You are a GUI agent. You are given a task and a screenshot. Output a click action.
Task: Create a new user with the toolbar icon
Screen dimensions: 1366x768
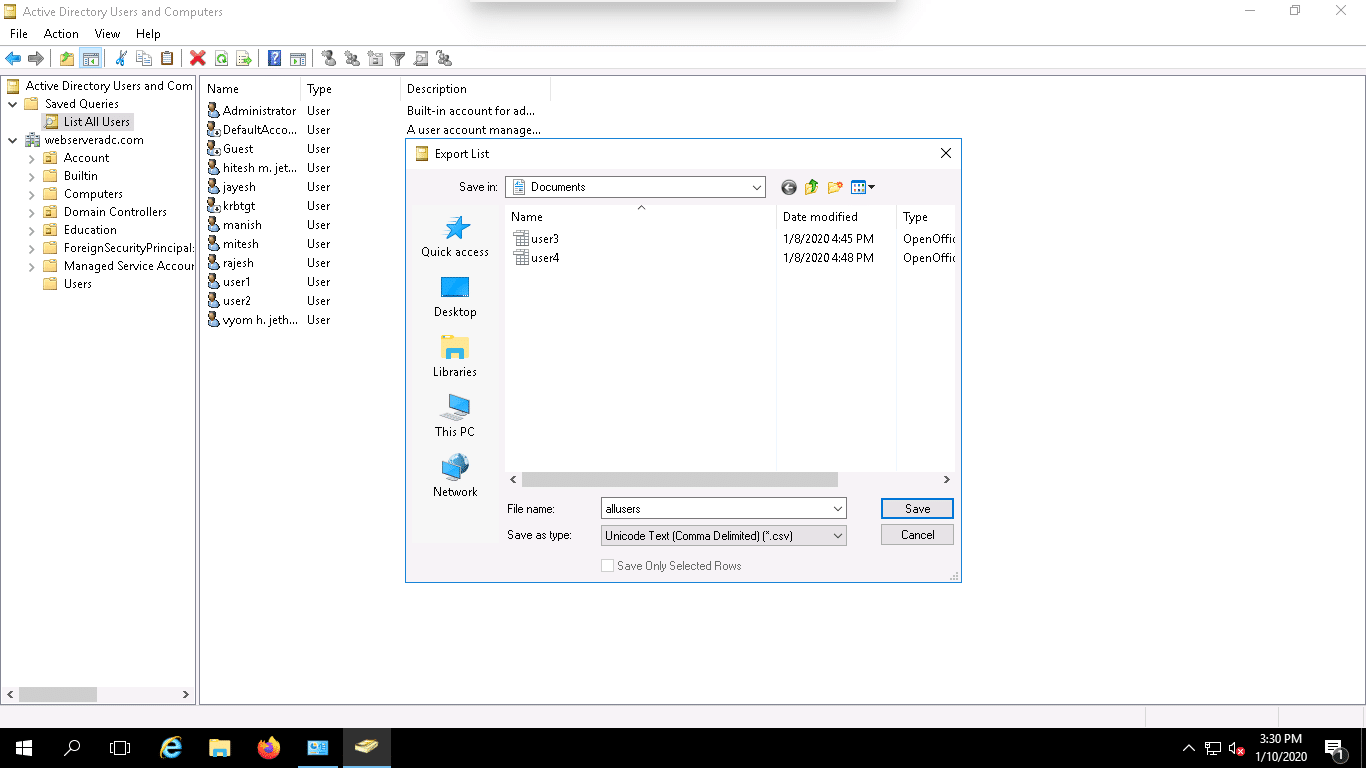[x=328, y=58]
